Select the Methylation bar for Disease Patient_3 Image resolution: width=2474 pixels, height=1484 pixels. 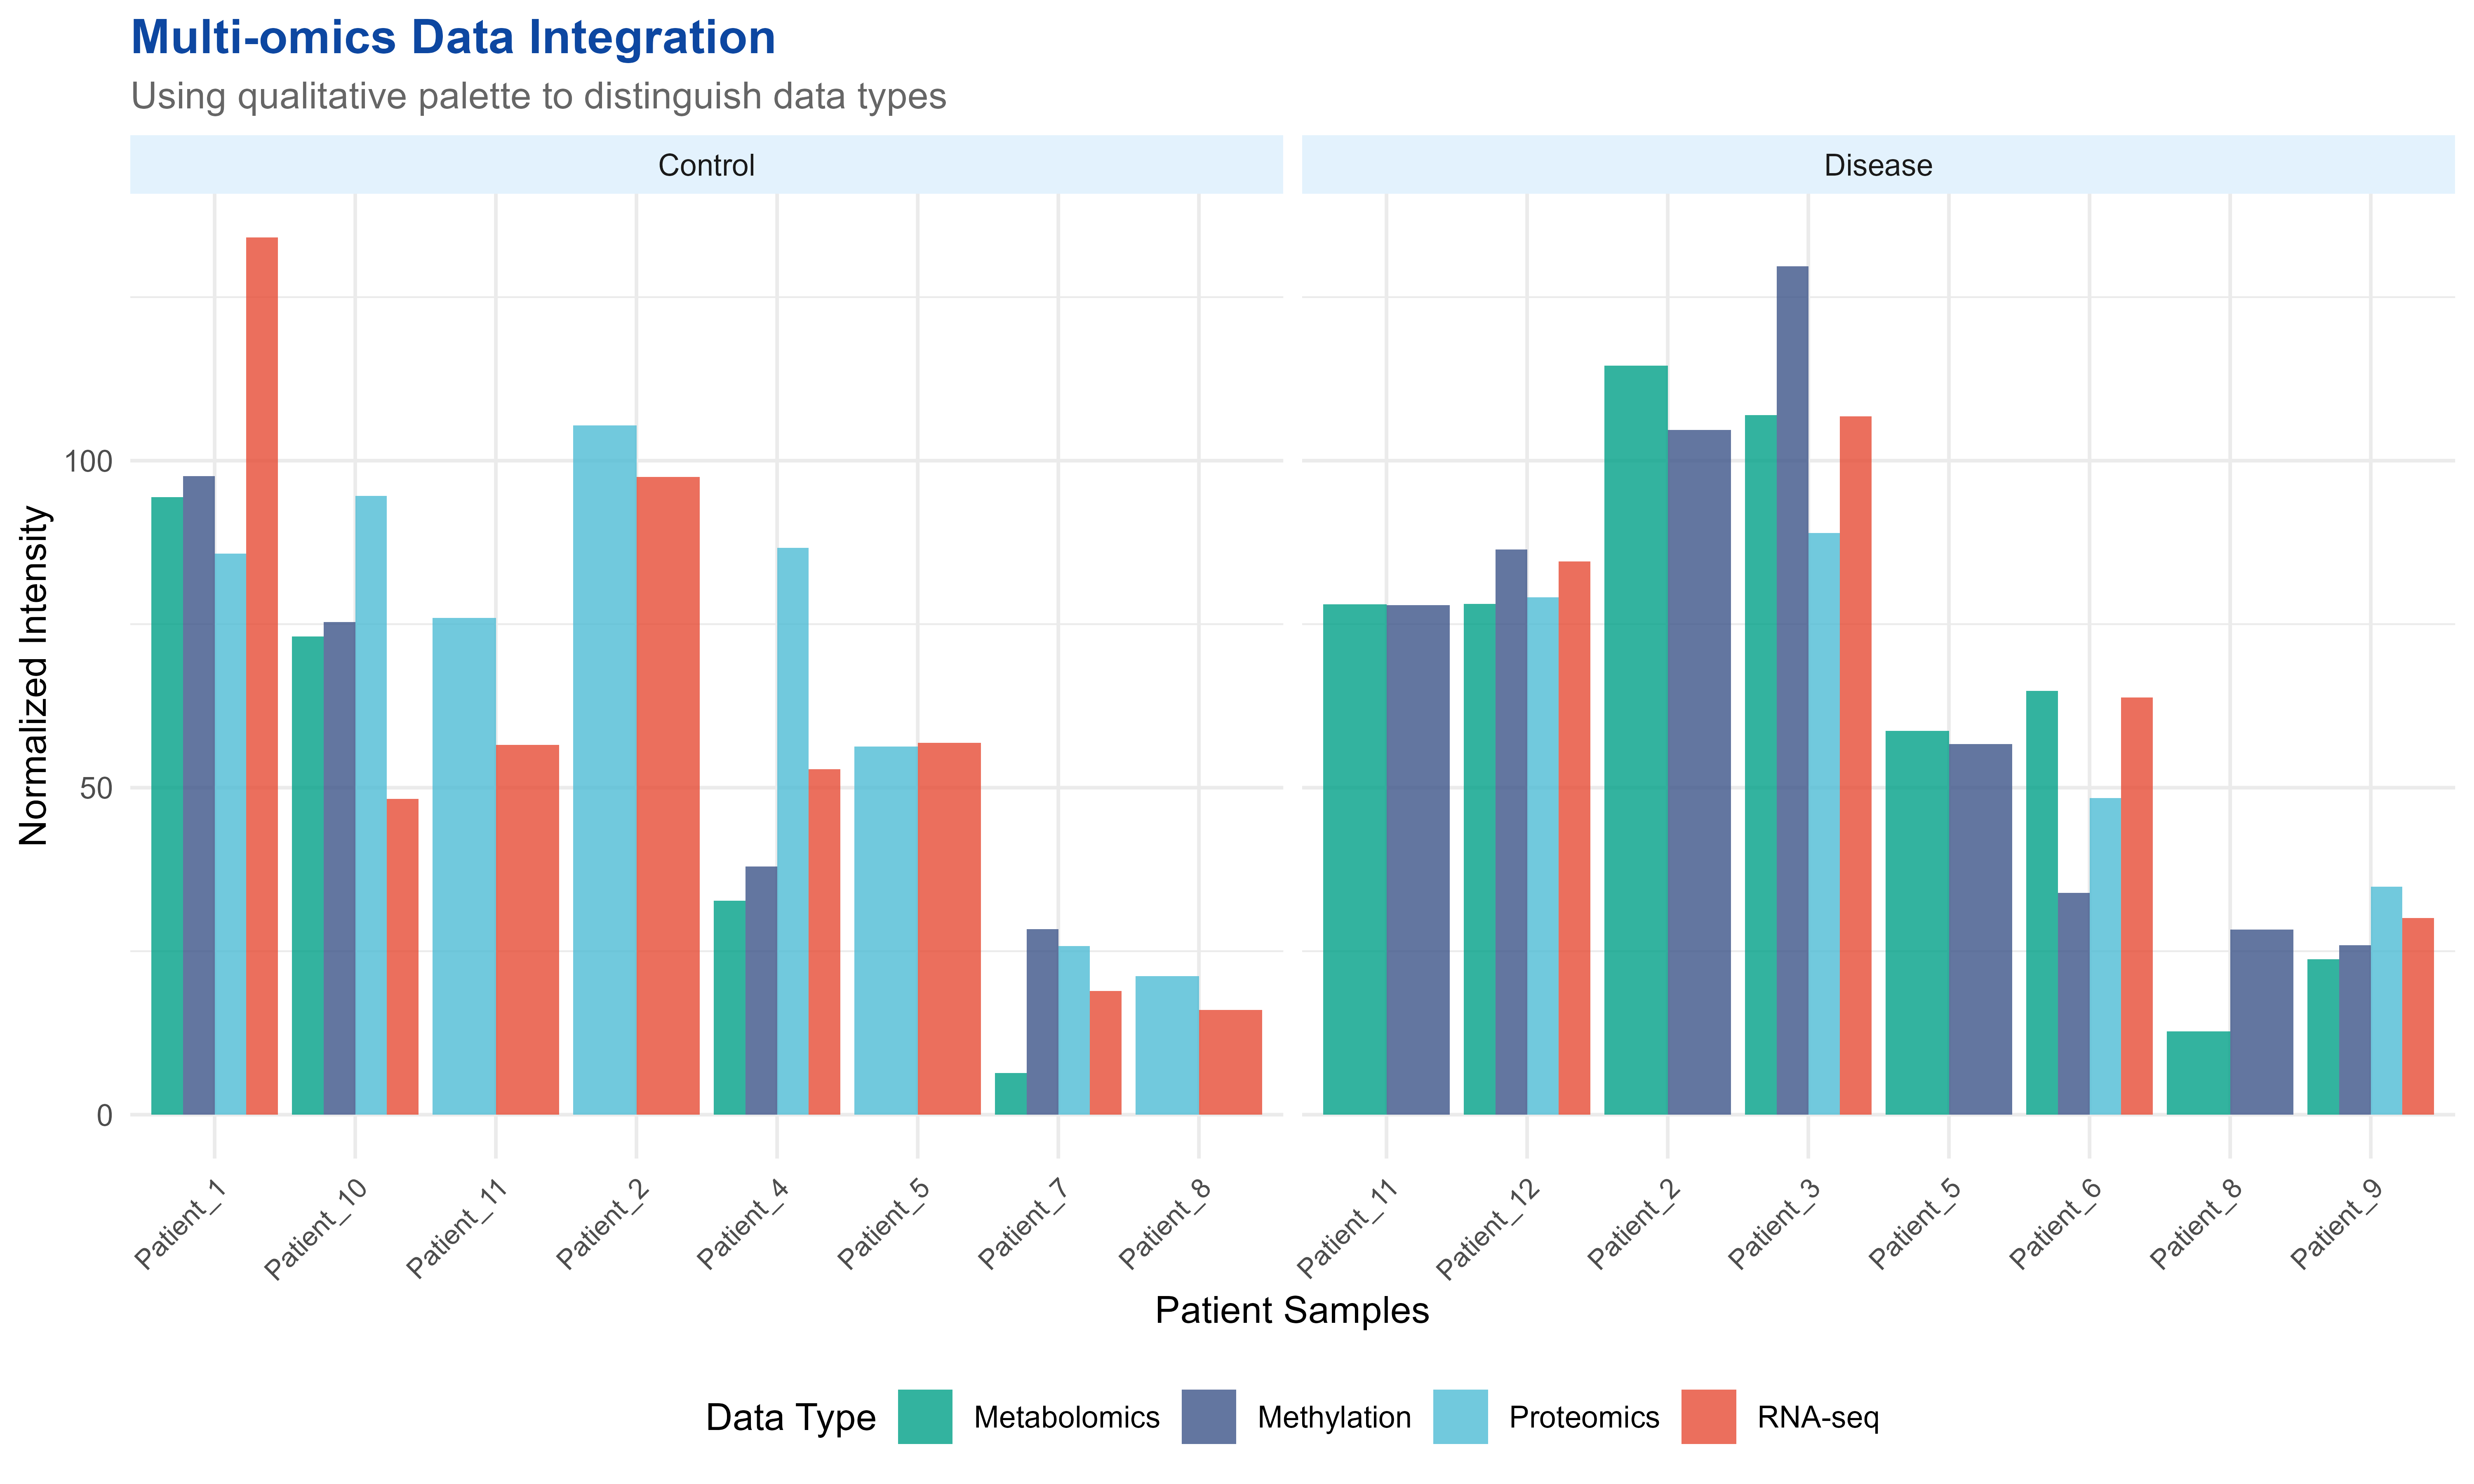click(x=1792, y=690)
